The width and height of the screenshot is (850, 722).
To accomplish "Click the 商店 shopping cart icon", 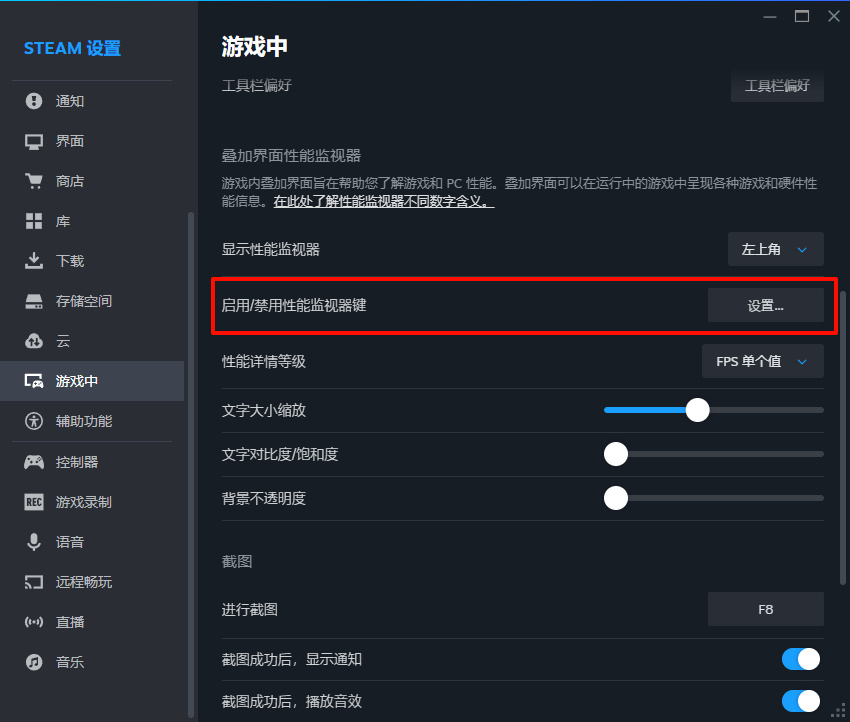I will [x=34, y=181].
